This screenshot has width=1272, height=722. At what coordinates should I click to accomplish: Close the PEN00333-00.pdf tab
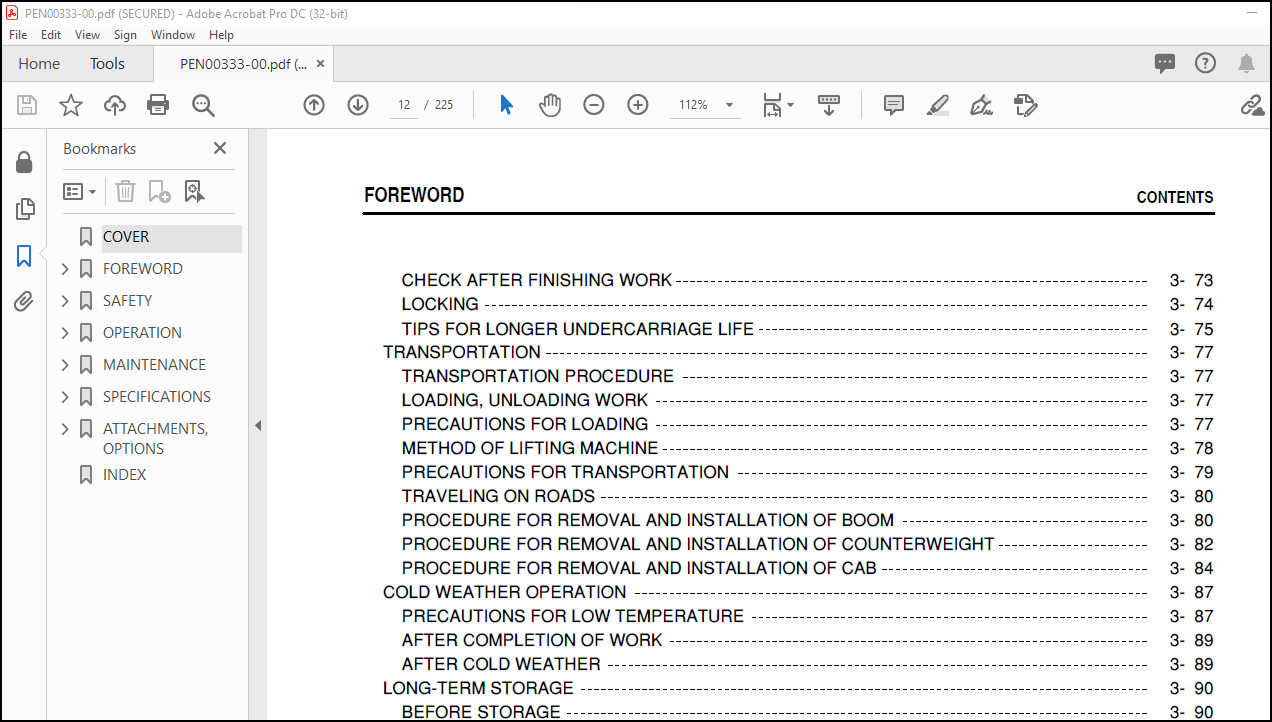tap(321, 63)
